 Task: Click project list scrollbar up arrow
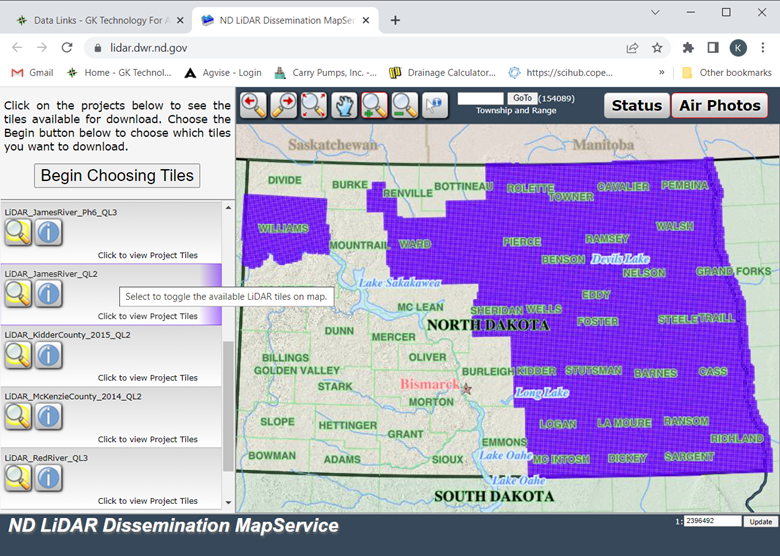(228, 207)
